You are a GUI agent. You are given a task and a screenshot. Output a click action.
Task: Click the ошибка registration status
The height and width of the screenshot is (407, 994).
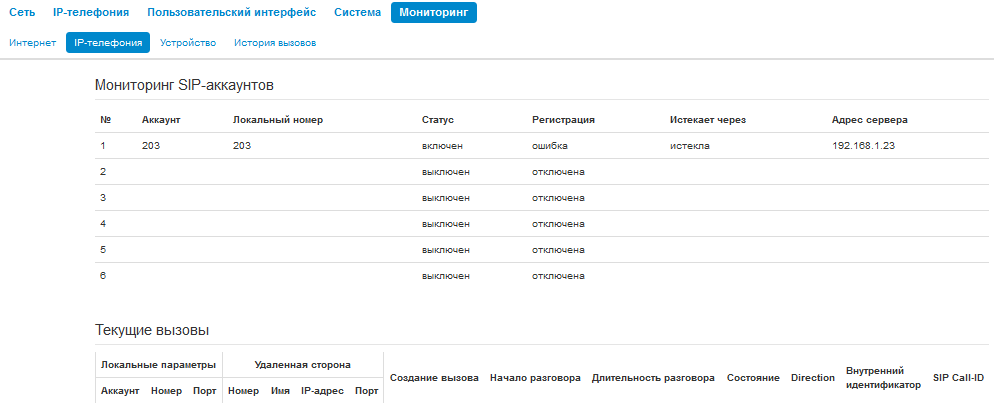point(550,146)
